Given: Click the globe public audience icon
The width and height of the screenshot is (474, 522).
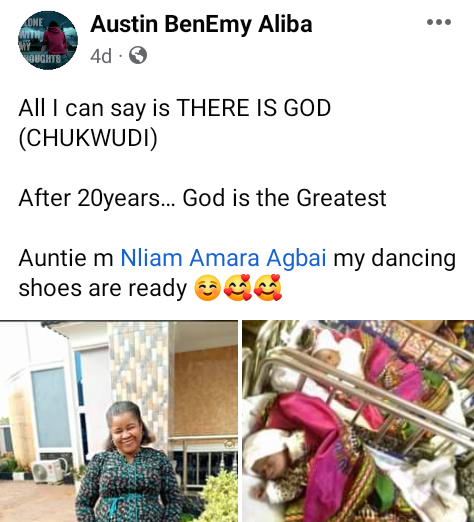Looking at the screenshot, I should click(x=138, y=55).
